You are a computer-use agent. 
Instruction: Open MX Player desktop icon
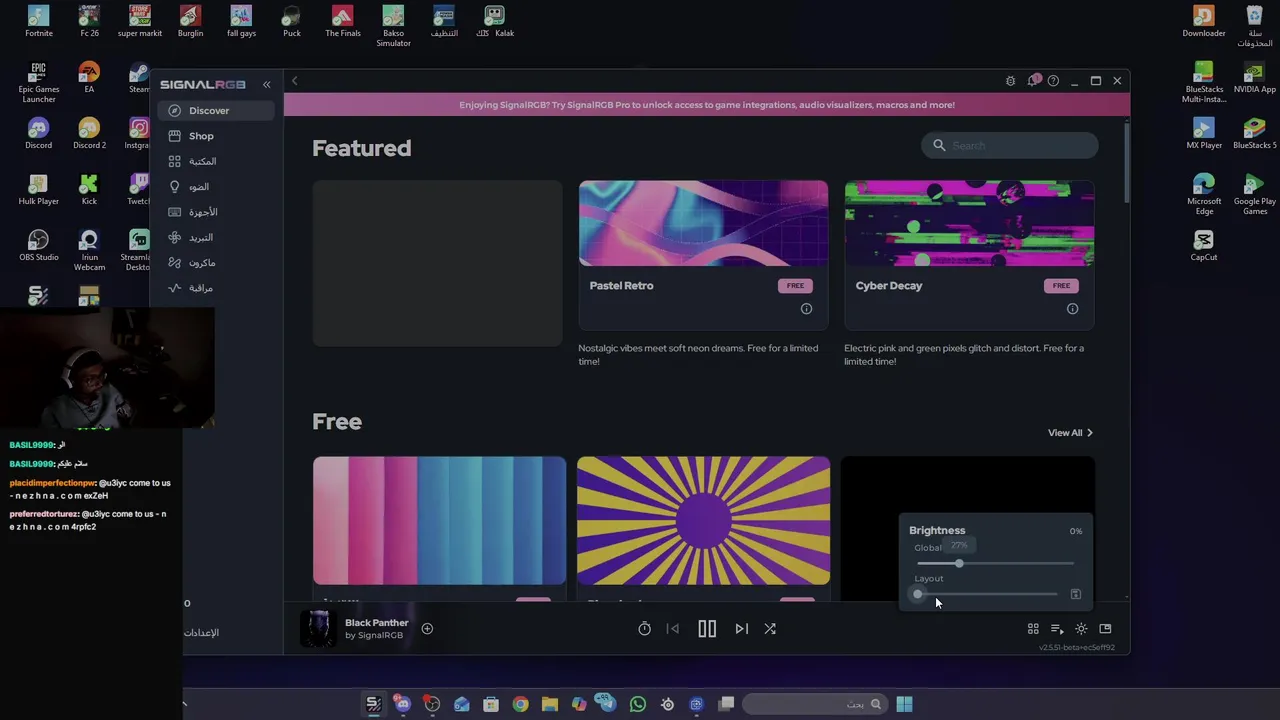(x=1204, y=134)
